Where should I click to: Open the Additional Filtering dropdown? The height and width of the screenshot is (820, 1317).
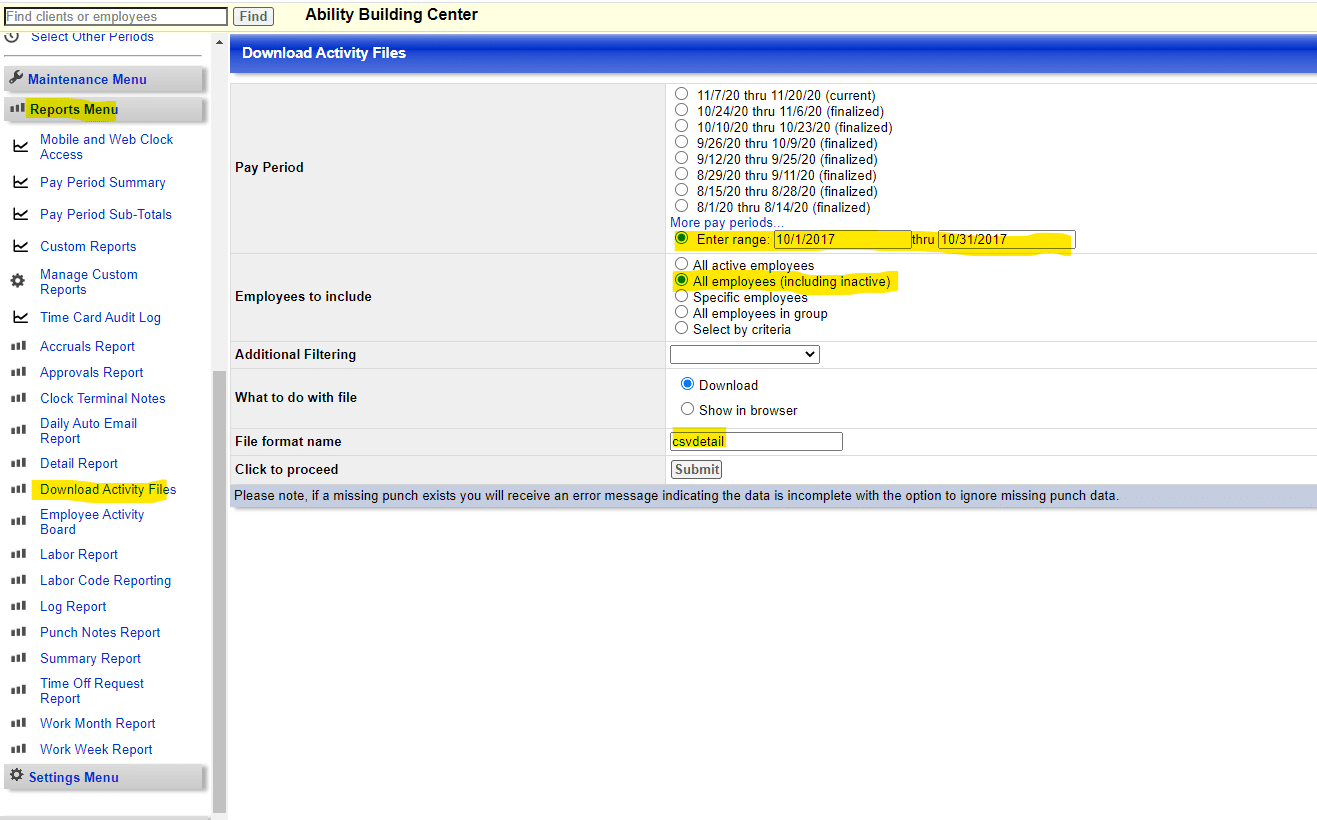click(745, 354)
